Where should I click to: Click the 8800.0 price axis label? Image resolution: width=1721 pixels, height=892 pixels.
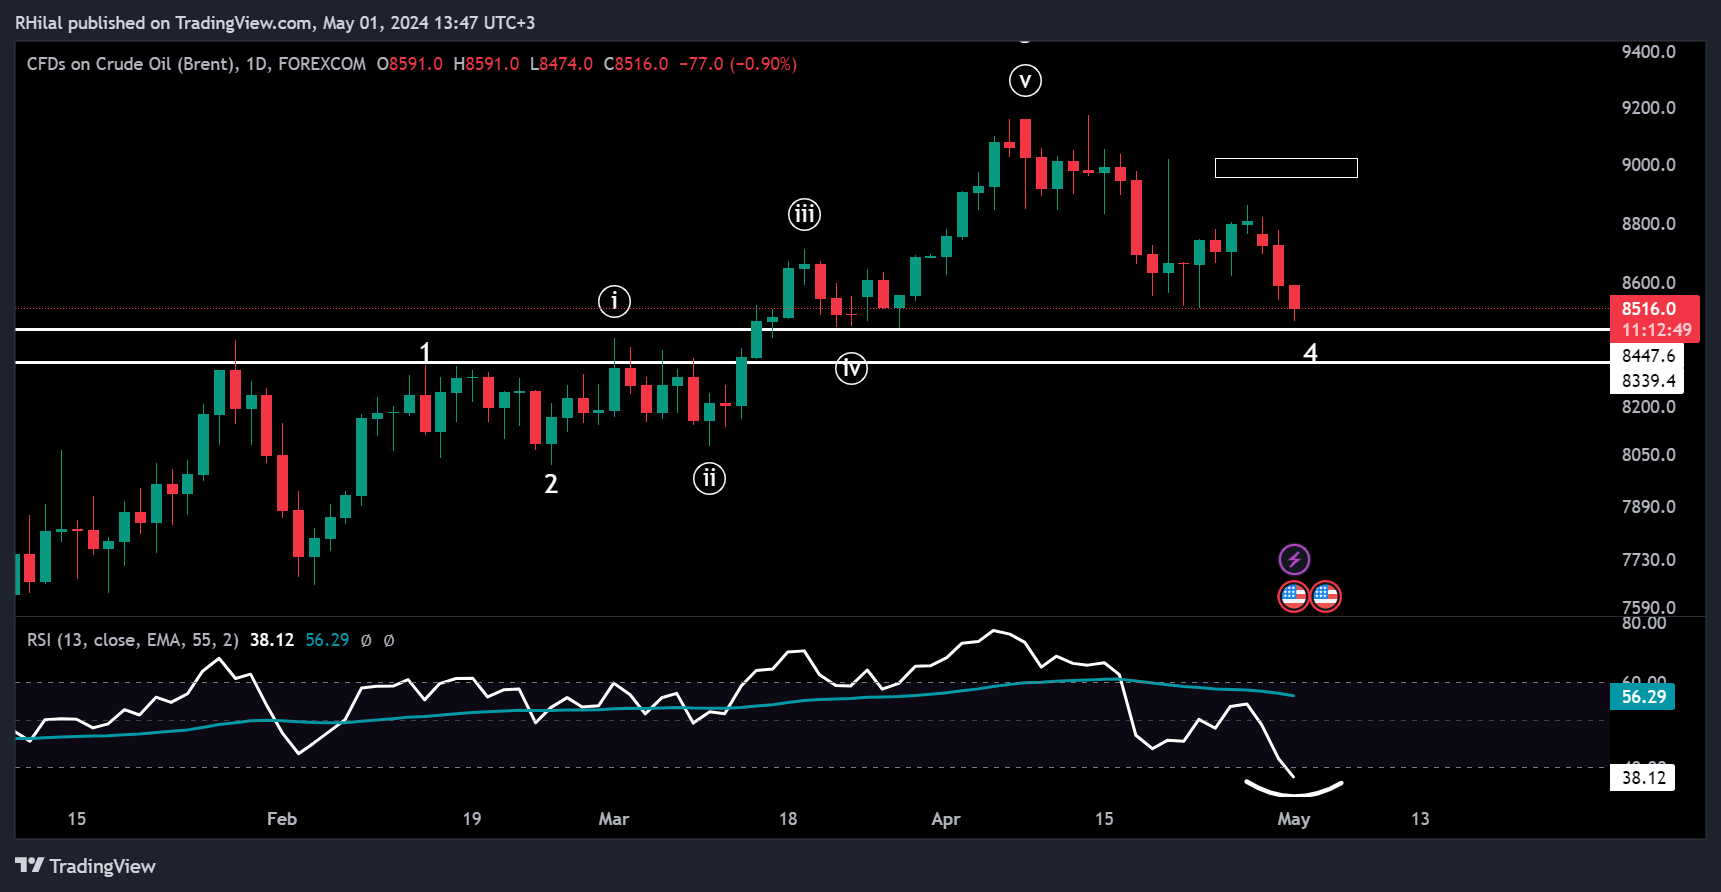(1648, 224)
